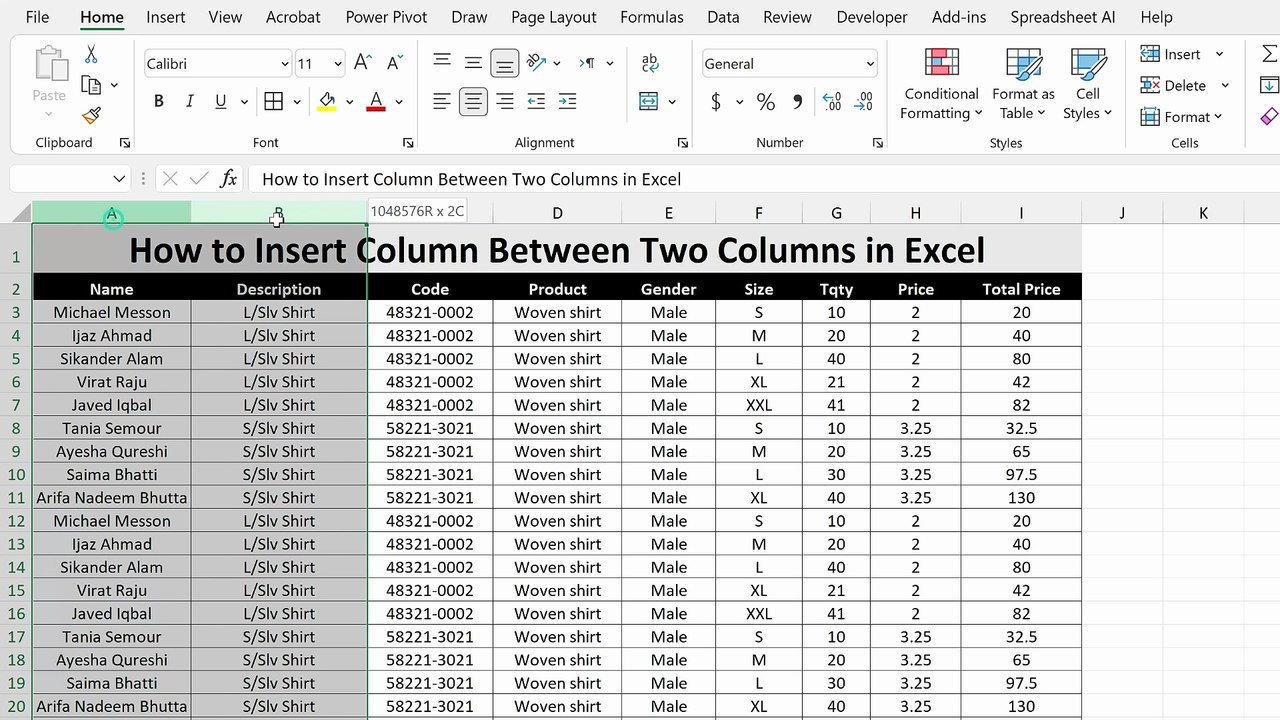
Task: Click the Wrap Text icon
Action: [x=650, y=63]
